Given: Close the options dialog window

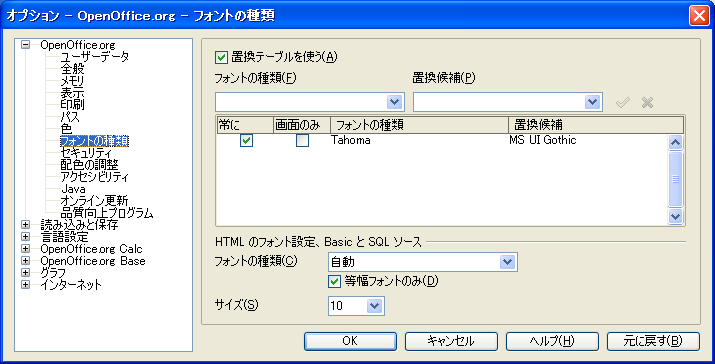Looking at the screenshot, I should pos(699,16).
